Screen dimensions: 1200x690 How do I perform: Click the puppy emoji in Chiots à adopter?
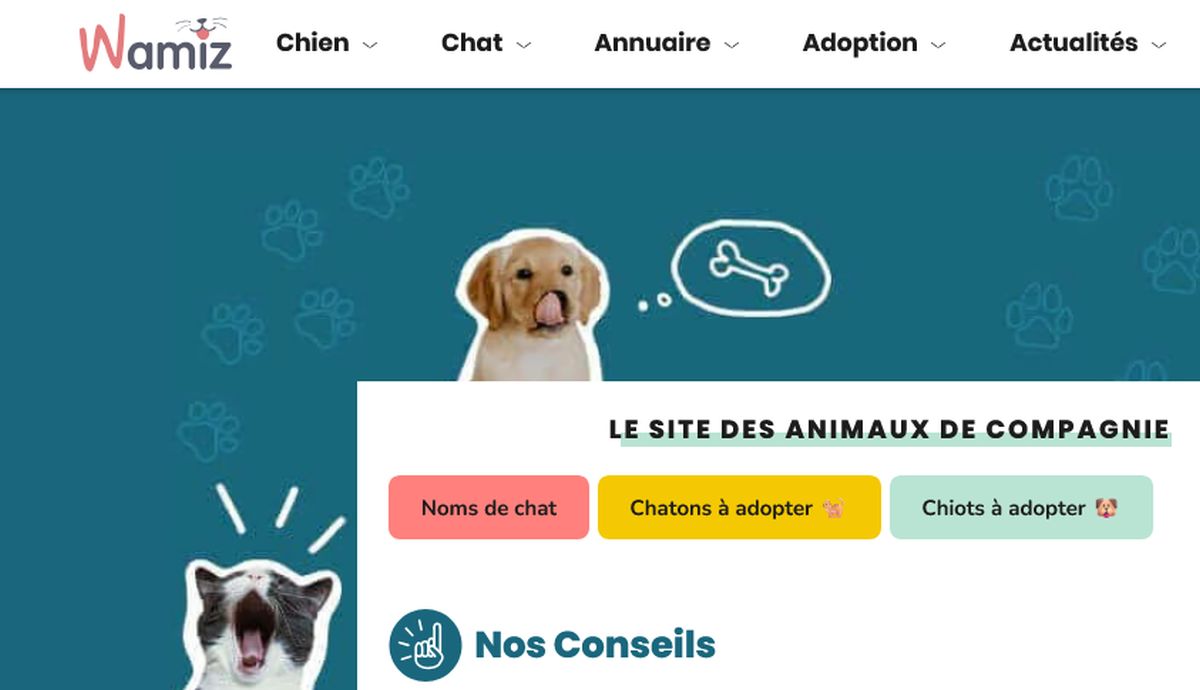point(1106,508)
